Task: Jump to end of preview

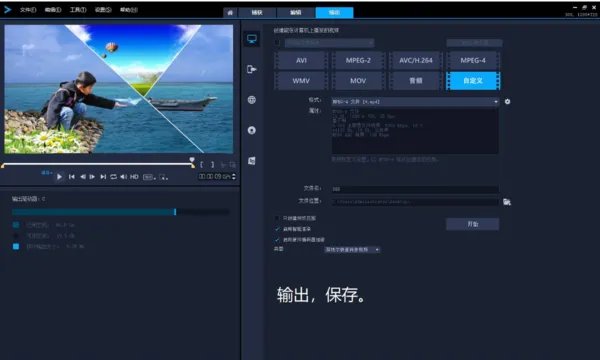Action: coord(103,177)
